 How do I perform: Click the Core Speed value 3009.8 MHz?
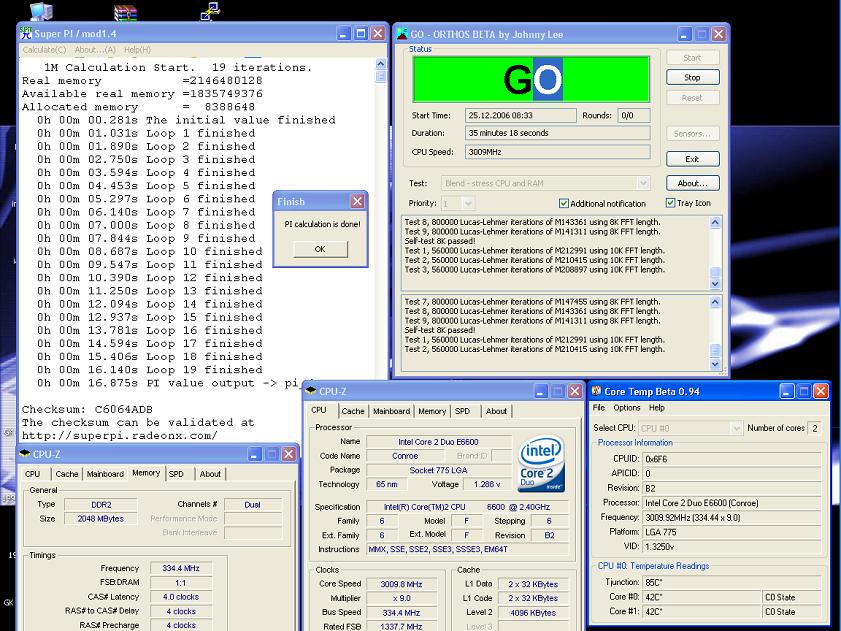point(401,584)
